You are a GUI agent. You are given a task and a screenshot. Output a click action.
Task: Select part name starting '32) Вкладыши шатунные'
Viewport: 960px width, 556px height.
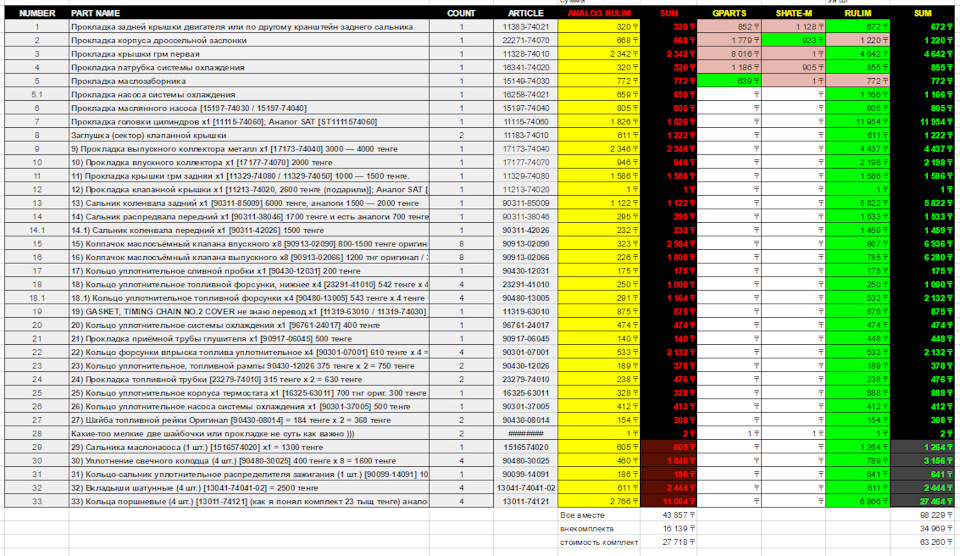[x=249, y=487]
